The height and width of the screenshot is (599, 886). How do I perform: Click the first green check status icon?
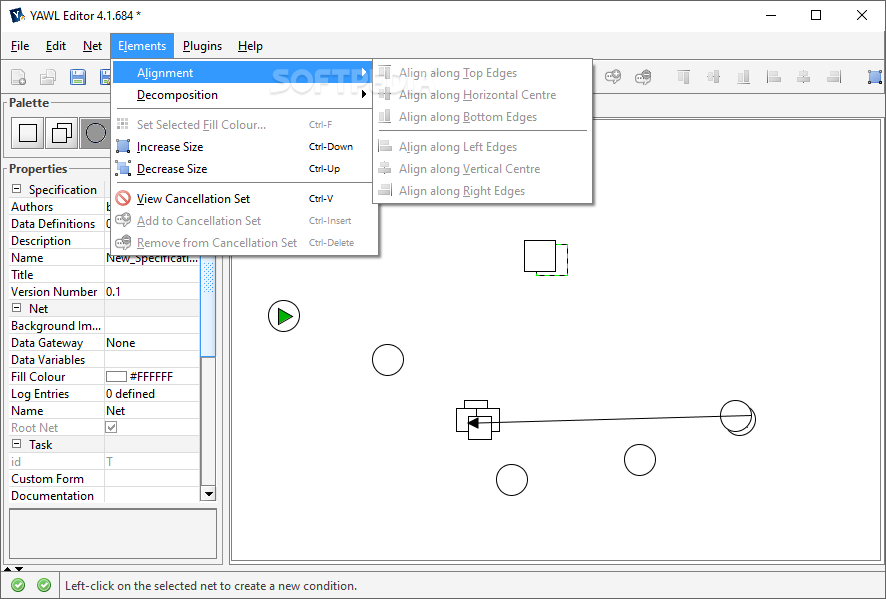click(18, 585)
